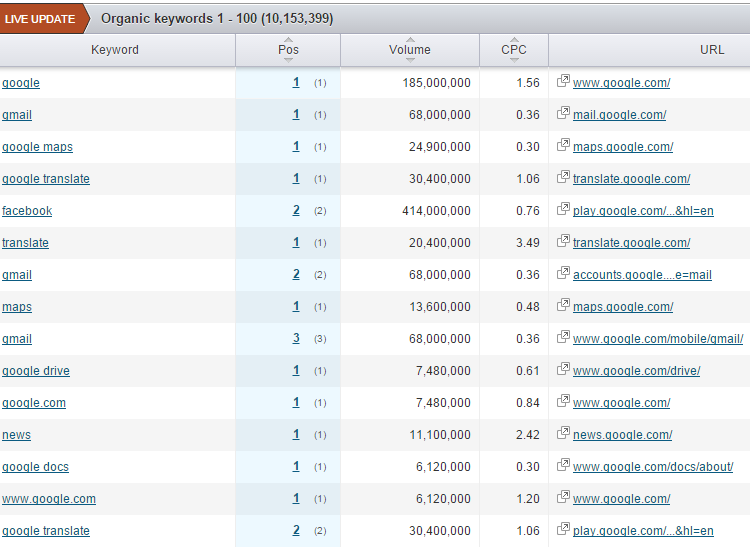
Task: Sort Volume column descending with down arrow
Action: (x=410, y=60)
